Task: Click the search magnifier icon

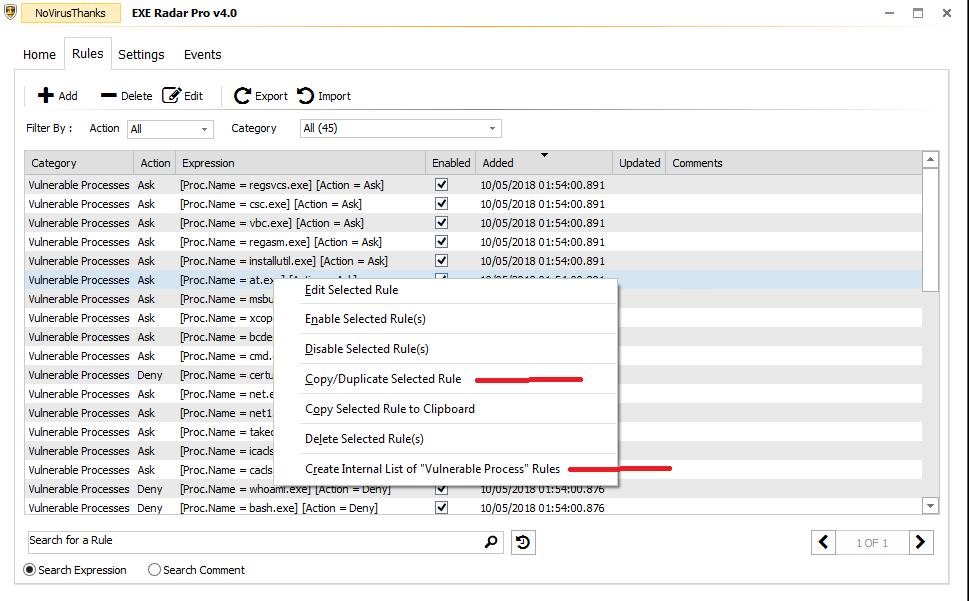Action: tap(491, 542)
